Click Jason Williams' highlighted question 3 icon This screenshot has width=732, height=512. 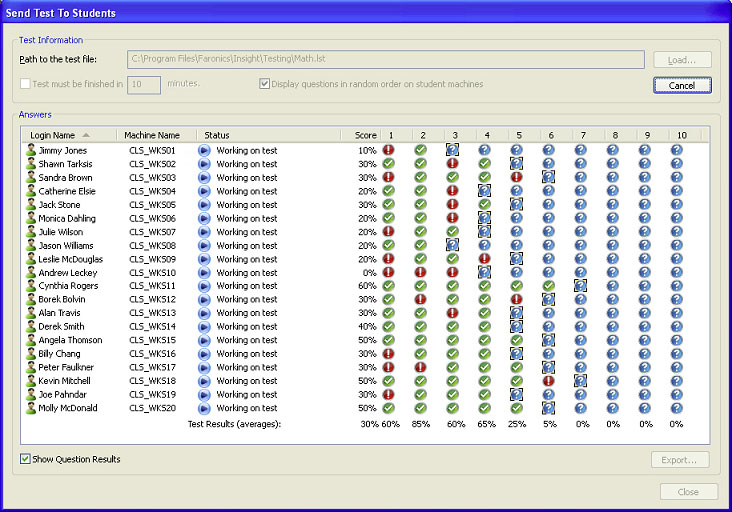click(x=452, y=245)
